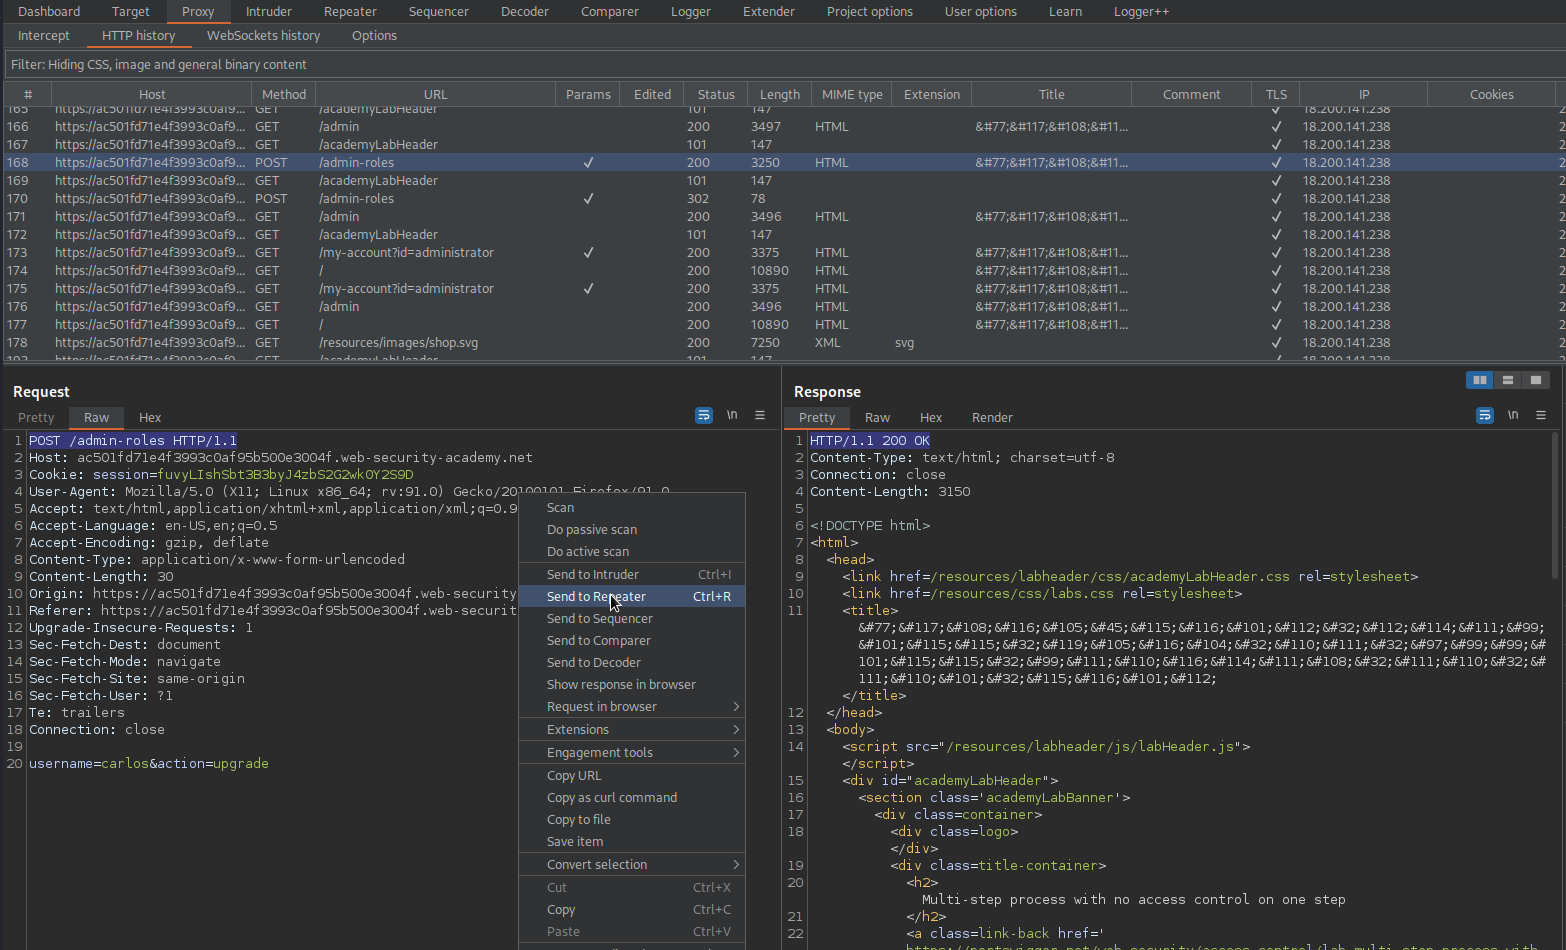This screenshot has width=1566, height=950.
Task: Choose Send to Intruder from context menu
Action: (x=632, y=575)
